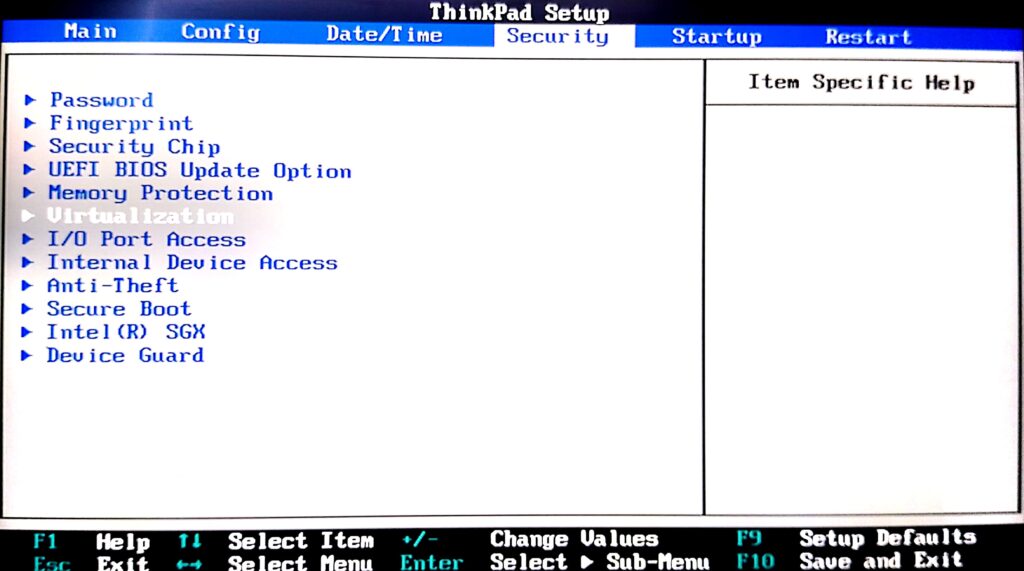Click the Select Sub-Menu label
This screenshot has height=571, width=1024.
[600, 562]
